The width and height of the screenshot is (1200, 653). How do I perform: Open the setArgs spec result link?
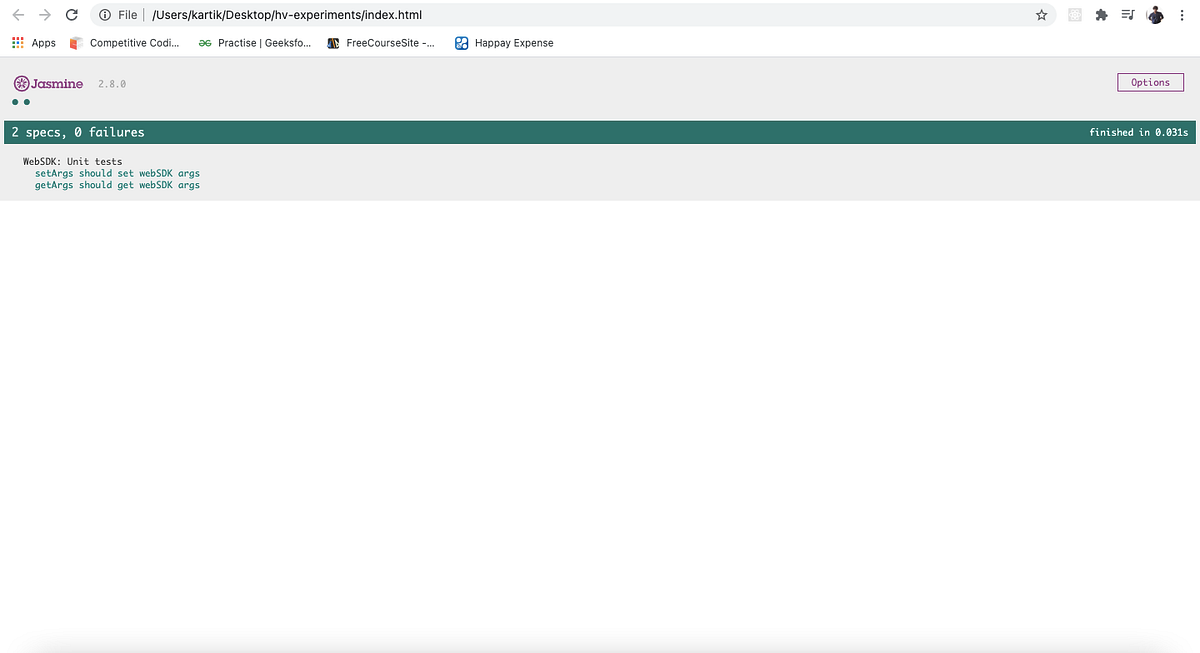[117, 173]
